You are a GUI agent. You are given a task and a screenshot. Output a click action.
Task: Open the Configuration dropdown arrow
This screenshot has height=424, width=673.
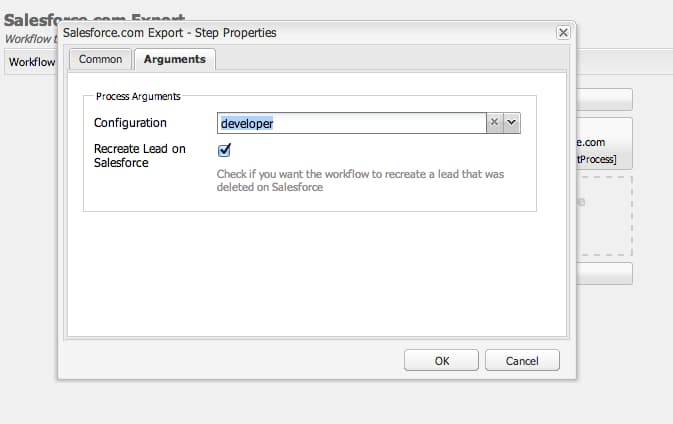coord(512,122)
